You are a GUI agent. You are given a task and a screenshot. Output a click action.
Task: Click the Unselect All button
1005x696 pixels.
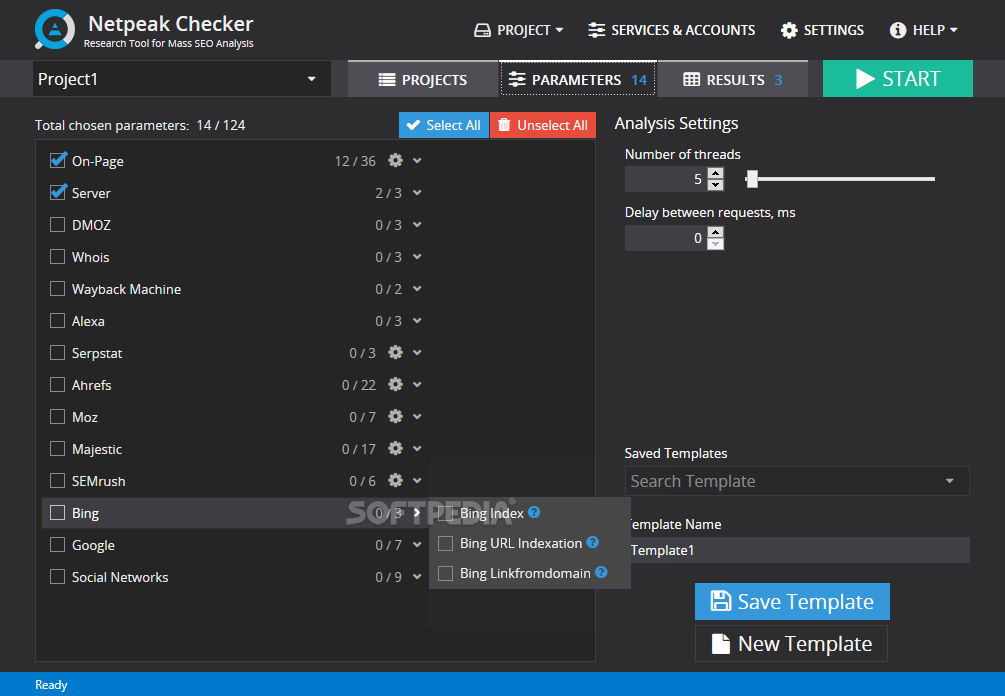pyautogui.click(x=543, y=125)
